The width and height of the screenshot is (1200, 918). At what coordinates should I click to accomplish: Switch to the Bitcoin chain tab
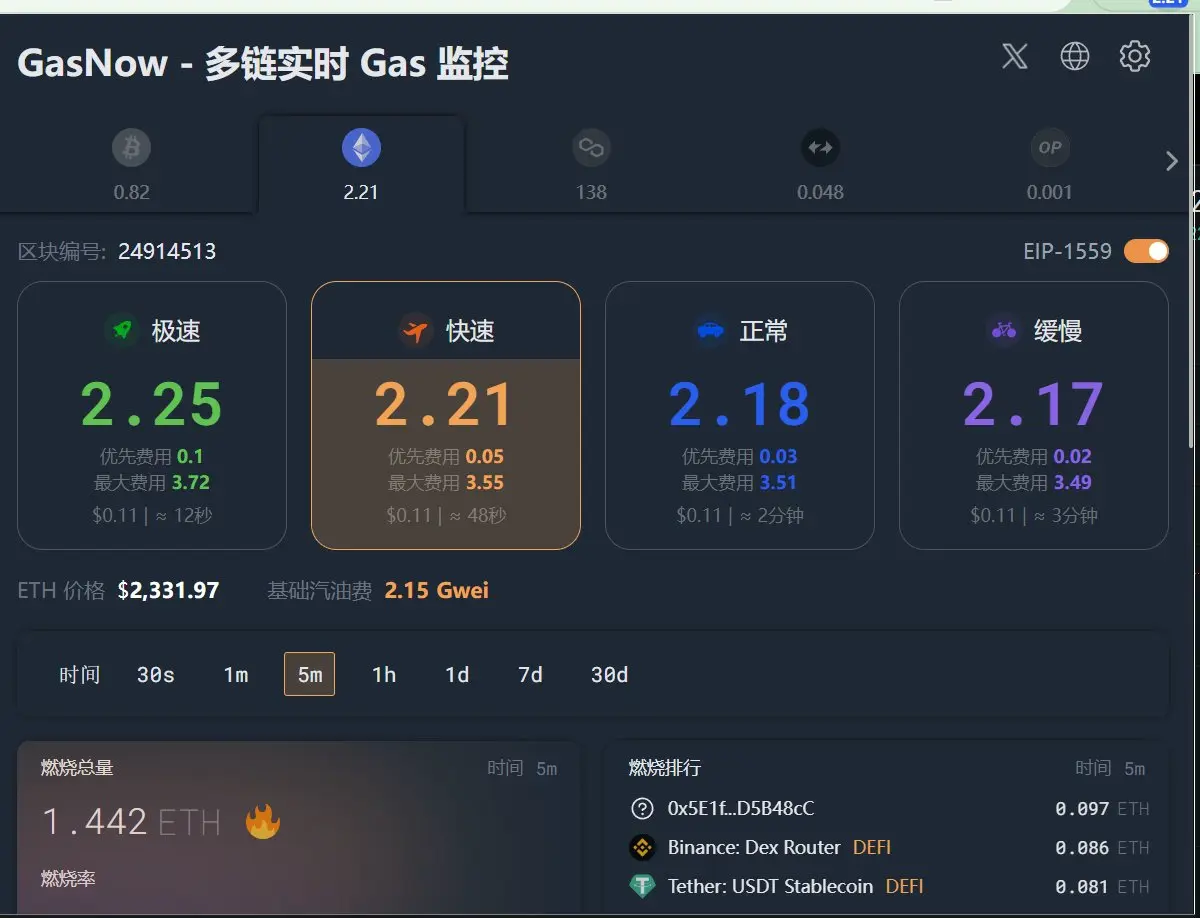131,165
